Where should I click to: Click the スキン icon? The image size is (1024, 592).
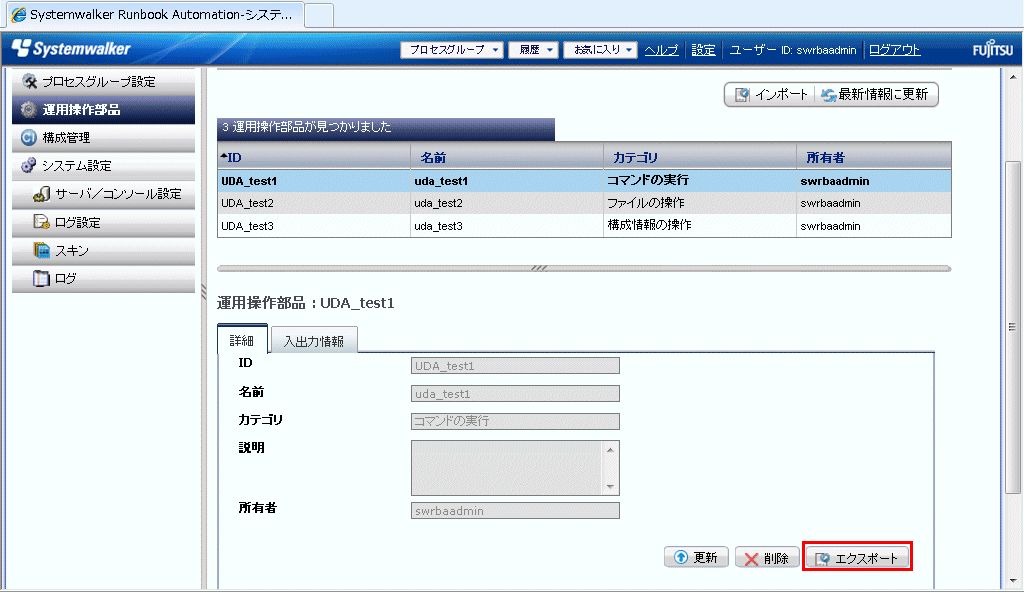click(x=41, y=250)
